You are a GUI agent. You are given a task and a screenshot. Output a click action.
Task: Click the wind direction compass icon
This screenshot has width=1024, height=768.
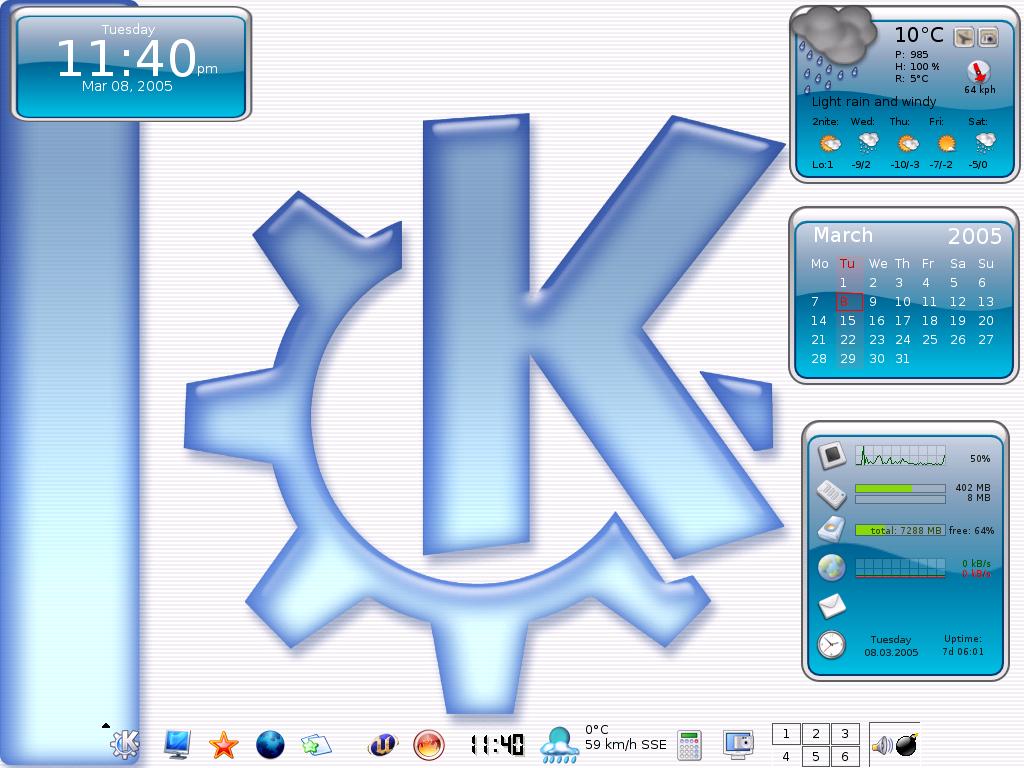pyautogui.click(x=978, y=71)
